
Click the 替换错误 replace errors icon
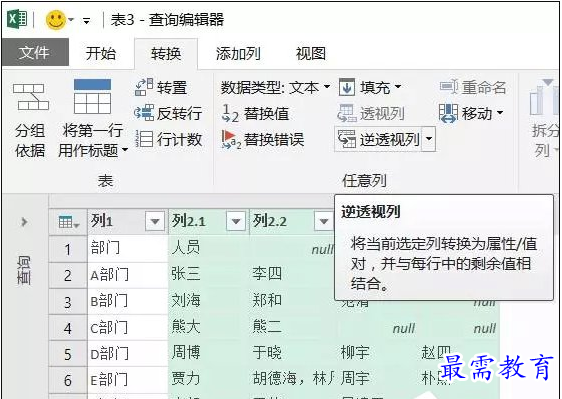pos(231,139)
